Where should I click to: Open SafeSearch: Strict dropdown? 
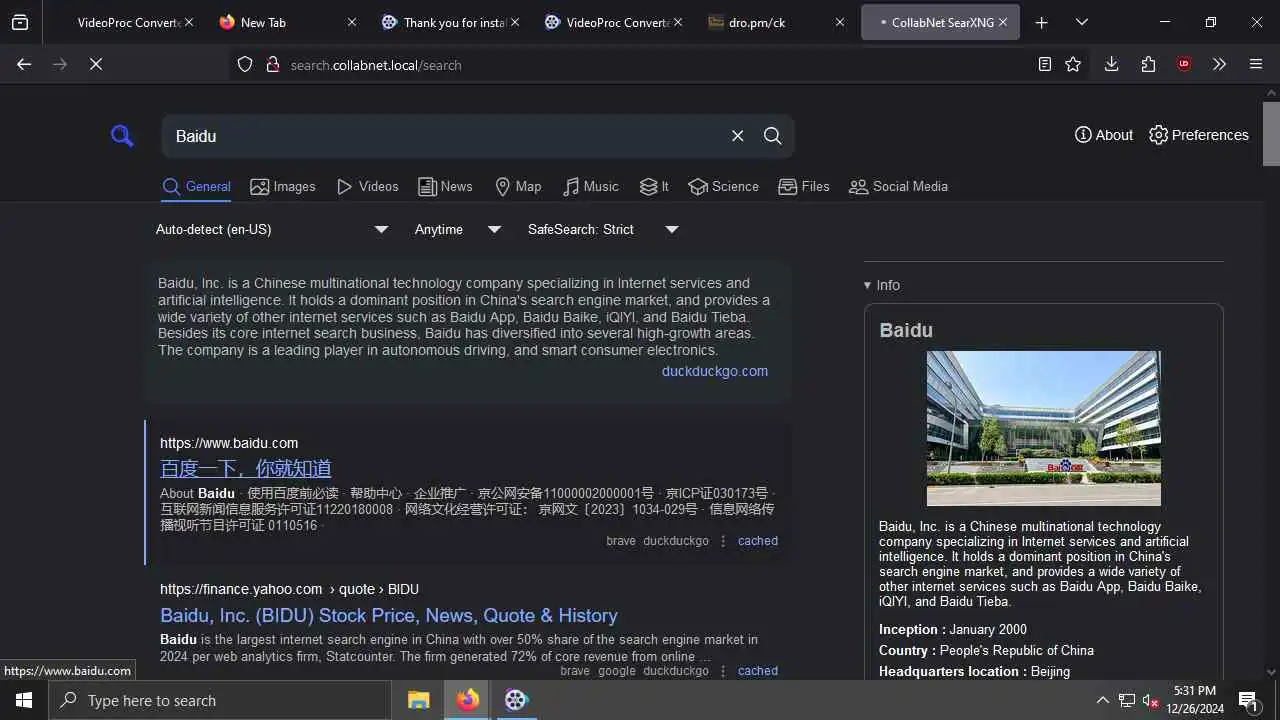(x=603, y=229)
